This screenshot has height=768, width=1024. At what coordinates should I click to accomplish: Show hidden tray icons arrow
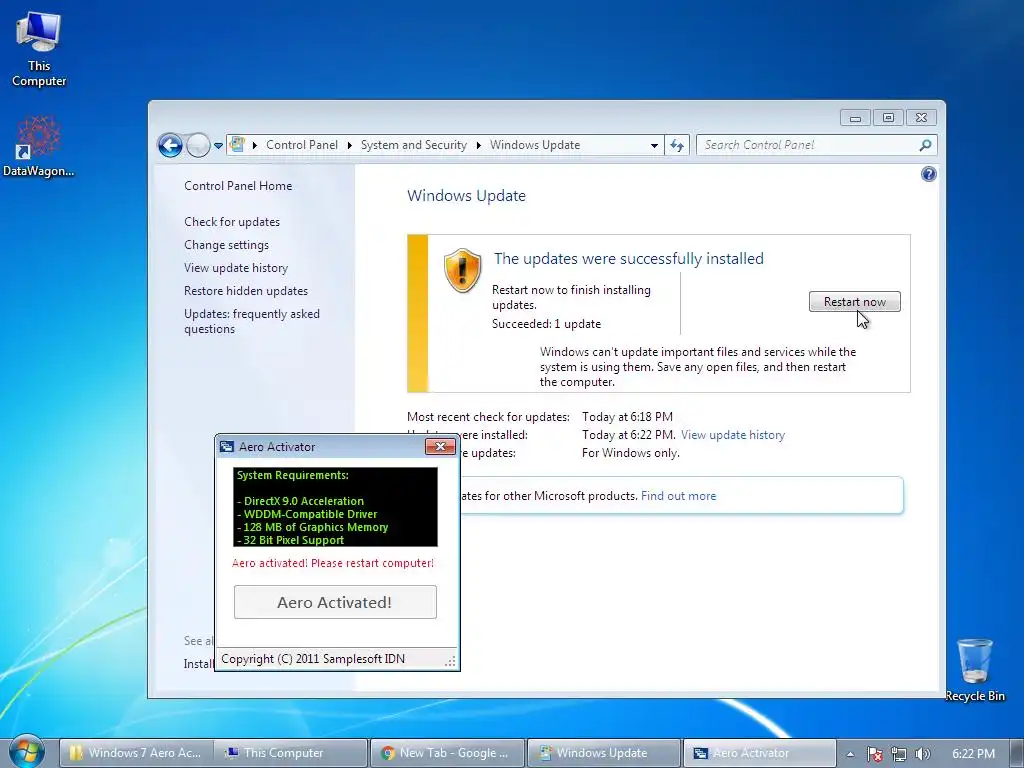click(850, 754)
